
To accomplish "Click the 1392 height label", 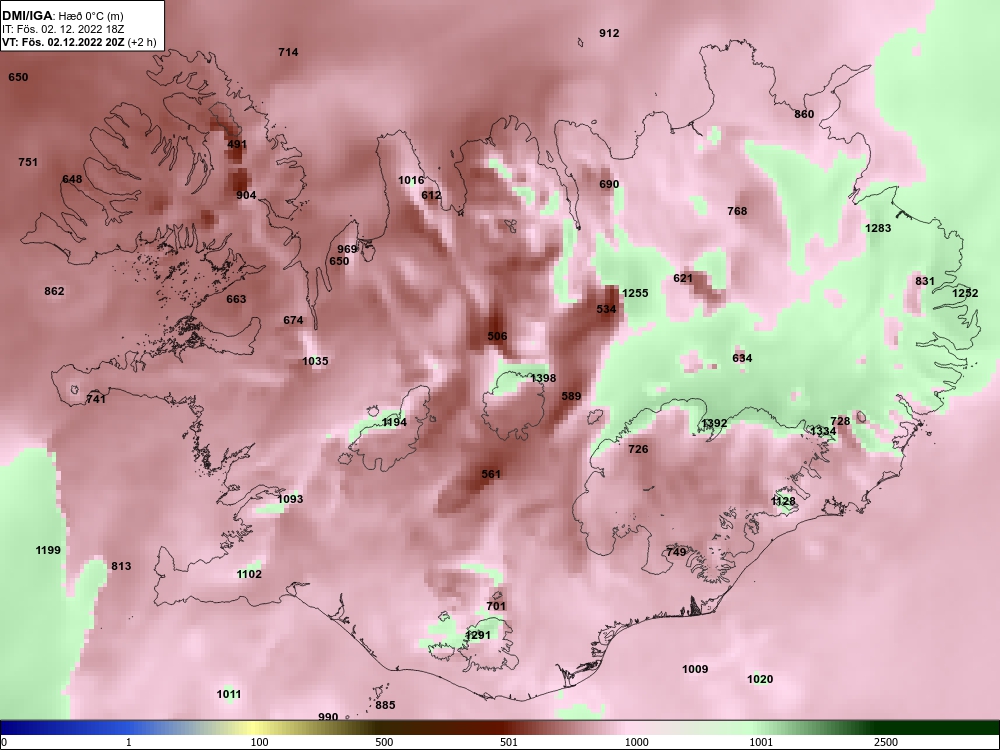I will pyautogui.click(x=714, y=423).
